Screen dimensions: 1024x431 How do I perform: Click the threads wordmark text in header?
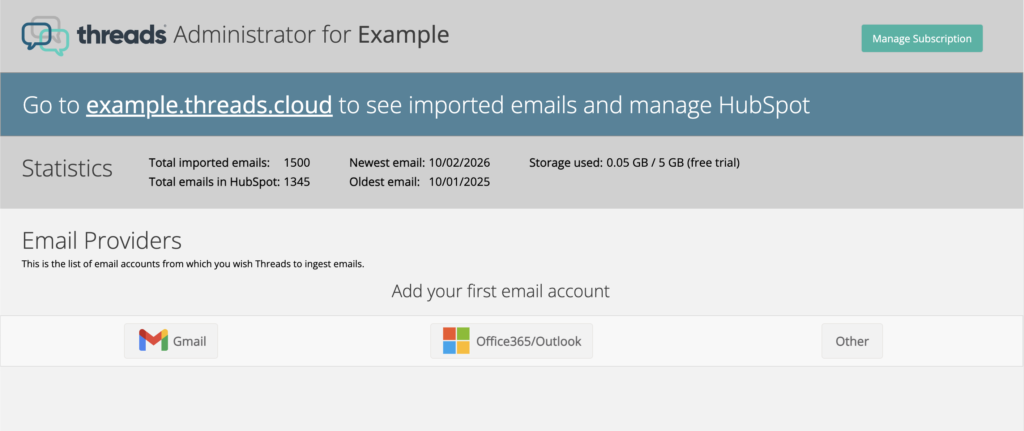122,35
